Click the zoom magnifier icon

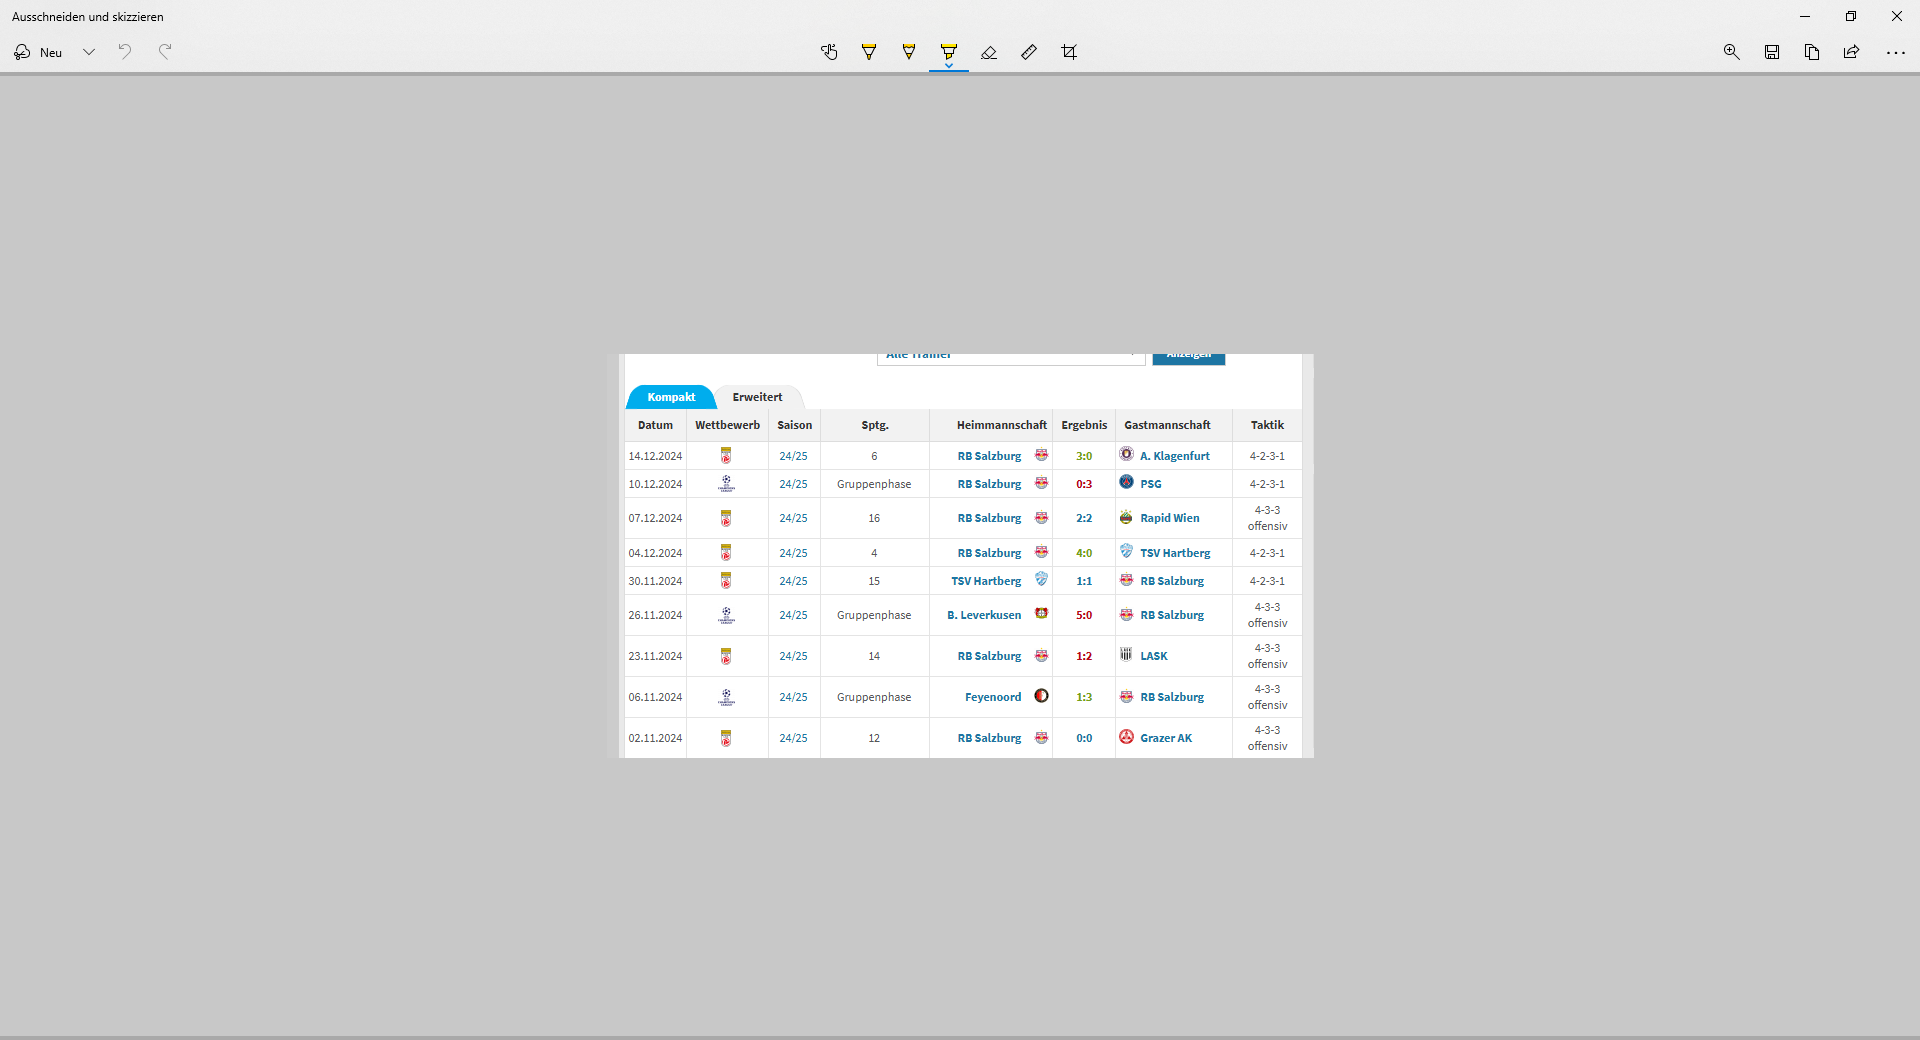click(1732, 52)
